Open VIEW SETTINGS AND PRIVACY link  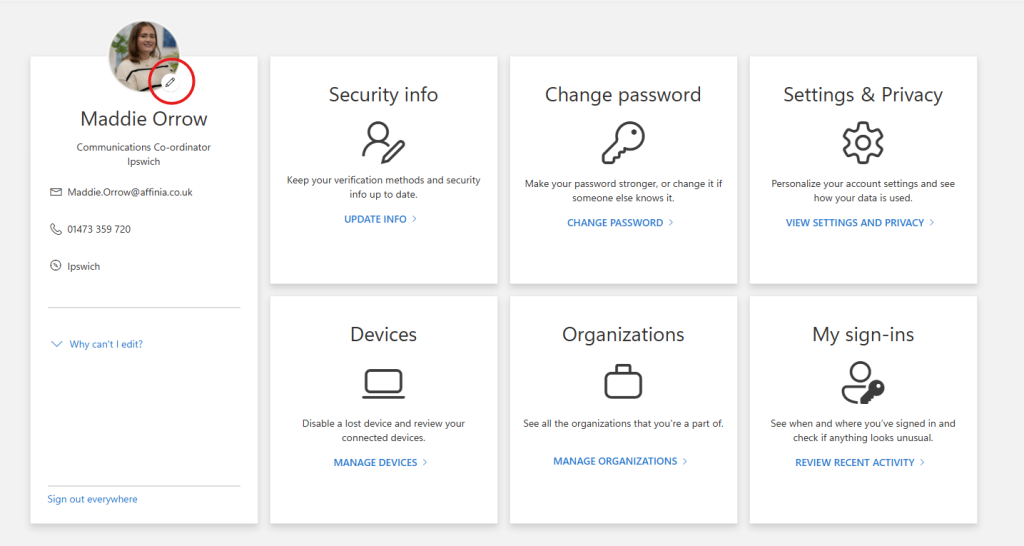(x=855, y=223)
